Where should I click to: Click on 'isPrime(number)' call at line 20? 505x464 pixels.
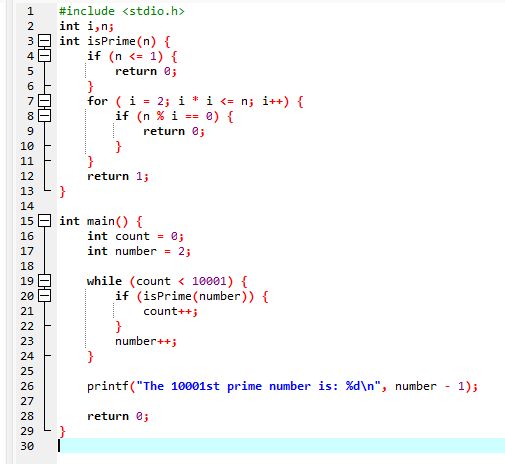click(x=195, y=296)
